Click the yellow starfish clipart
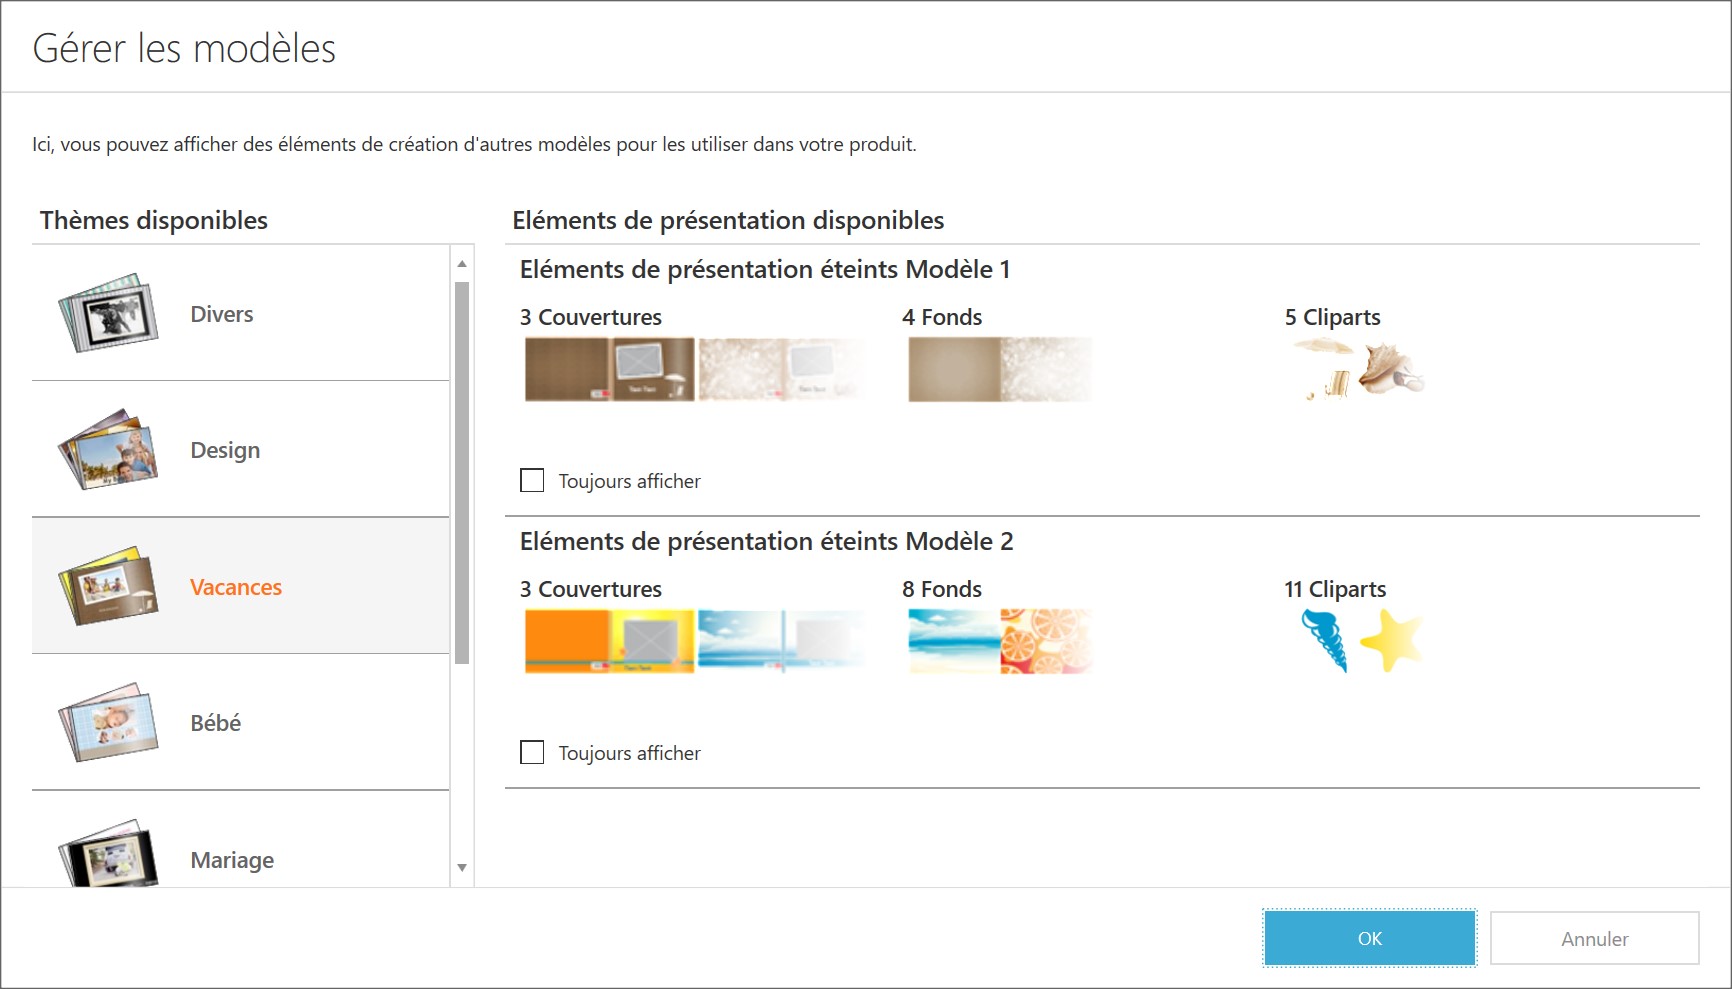This screenshot has height=989, width=1732. (x=1391, y=641)
